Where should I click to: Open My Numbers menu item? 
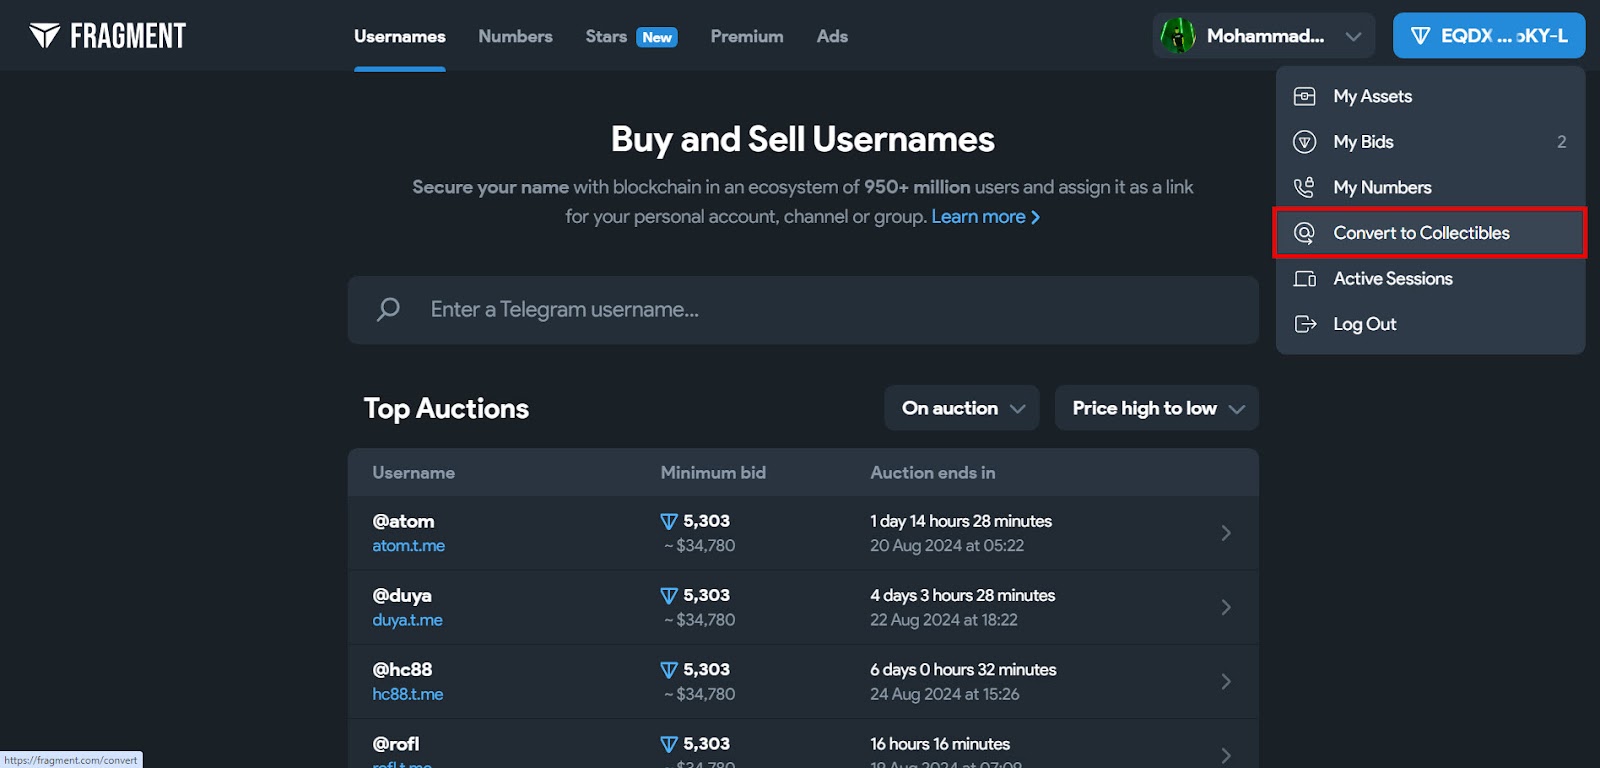(x=1430, y=187)
